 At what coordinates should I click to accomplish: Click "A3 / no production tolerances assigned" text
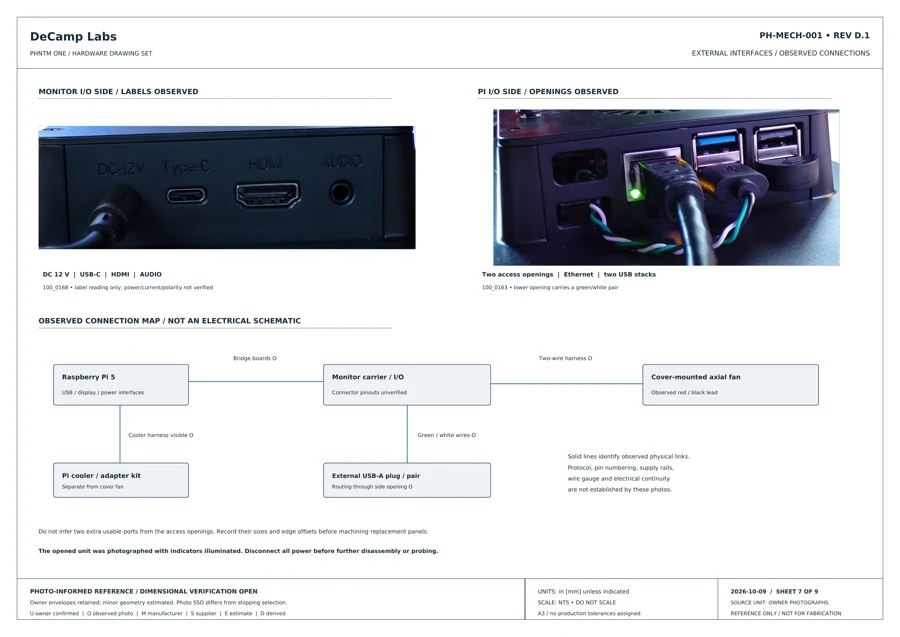point(589,613)
